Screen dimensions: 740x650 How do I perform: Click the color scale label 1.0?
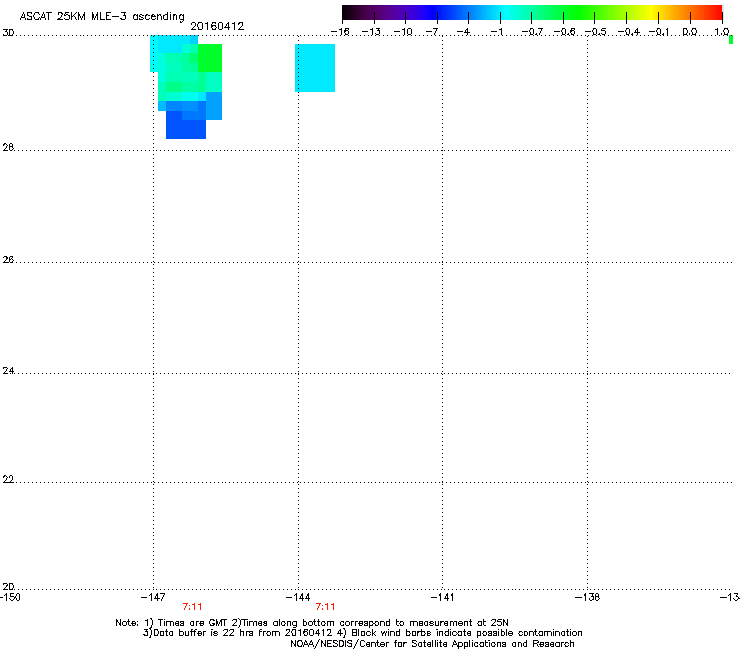[722, 32]
